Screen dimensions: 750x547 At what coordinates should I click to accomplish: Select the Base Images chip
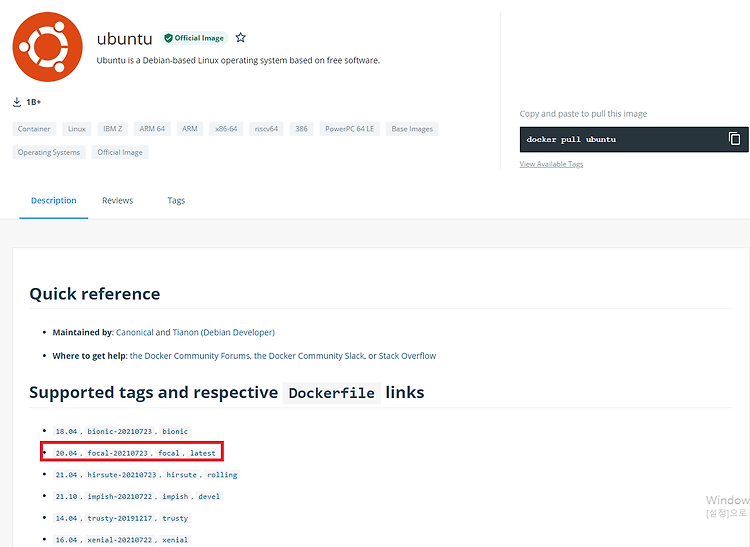click(412, 129)
